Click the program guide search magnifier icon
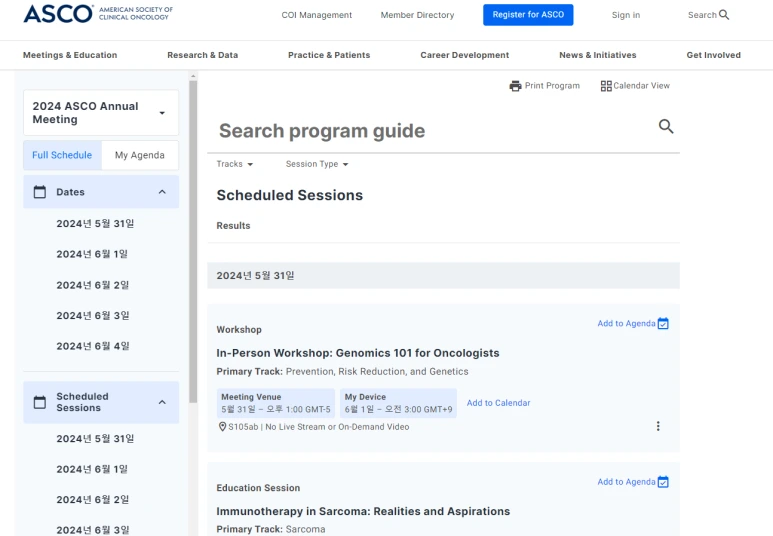773x536 pixels. 666,126
